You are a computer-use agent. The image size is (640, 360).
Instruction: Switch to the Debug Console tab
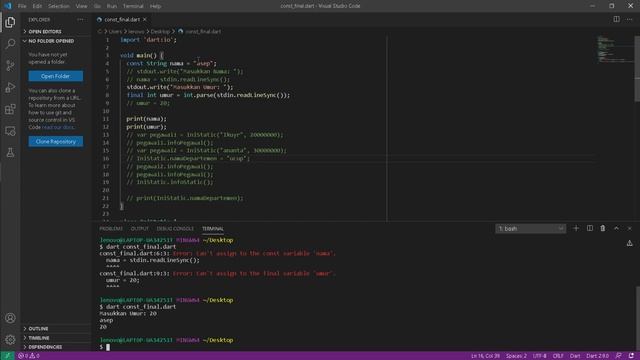175,229
